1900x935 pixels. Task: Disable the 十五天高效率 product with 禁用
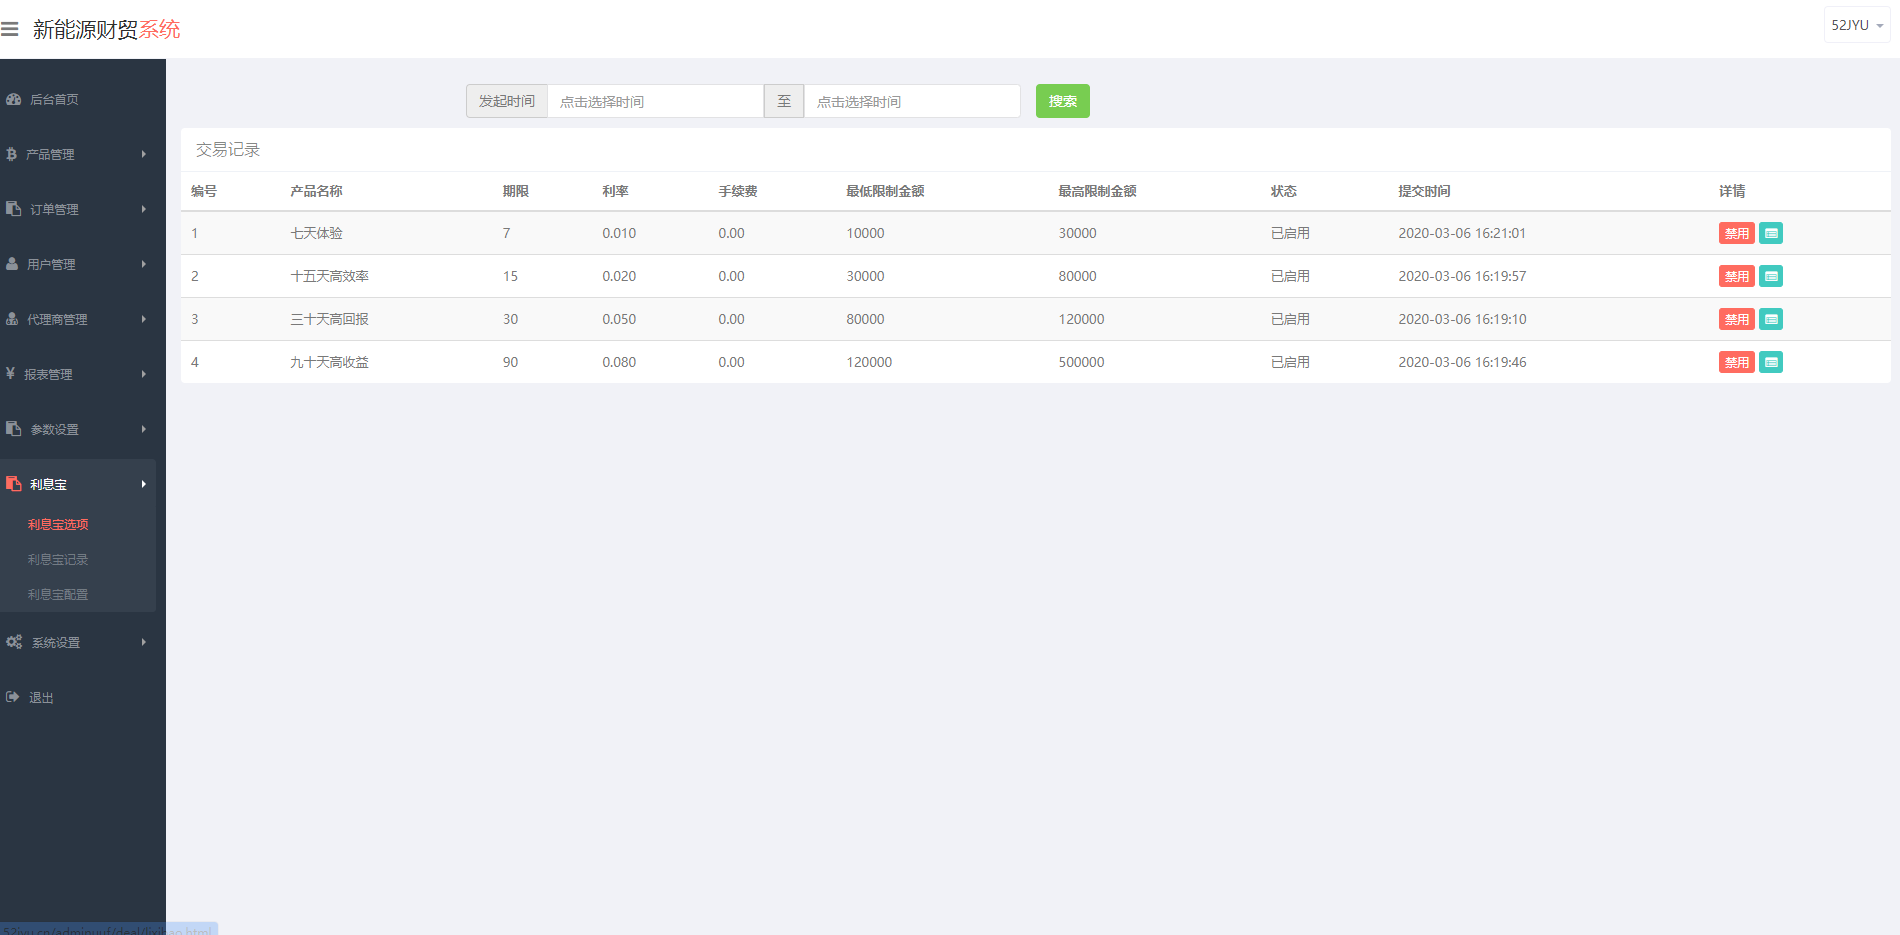click(1736, 276)
